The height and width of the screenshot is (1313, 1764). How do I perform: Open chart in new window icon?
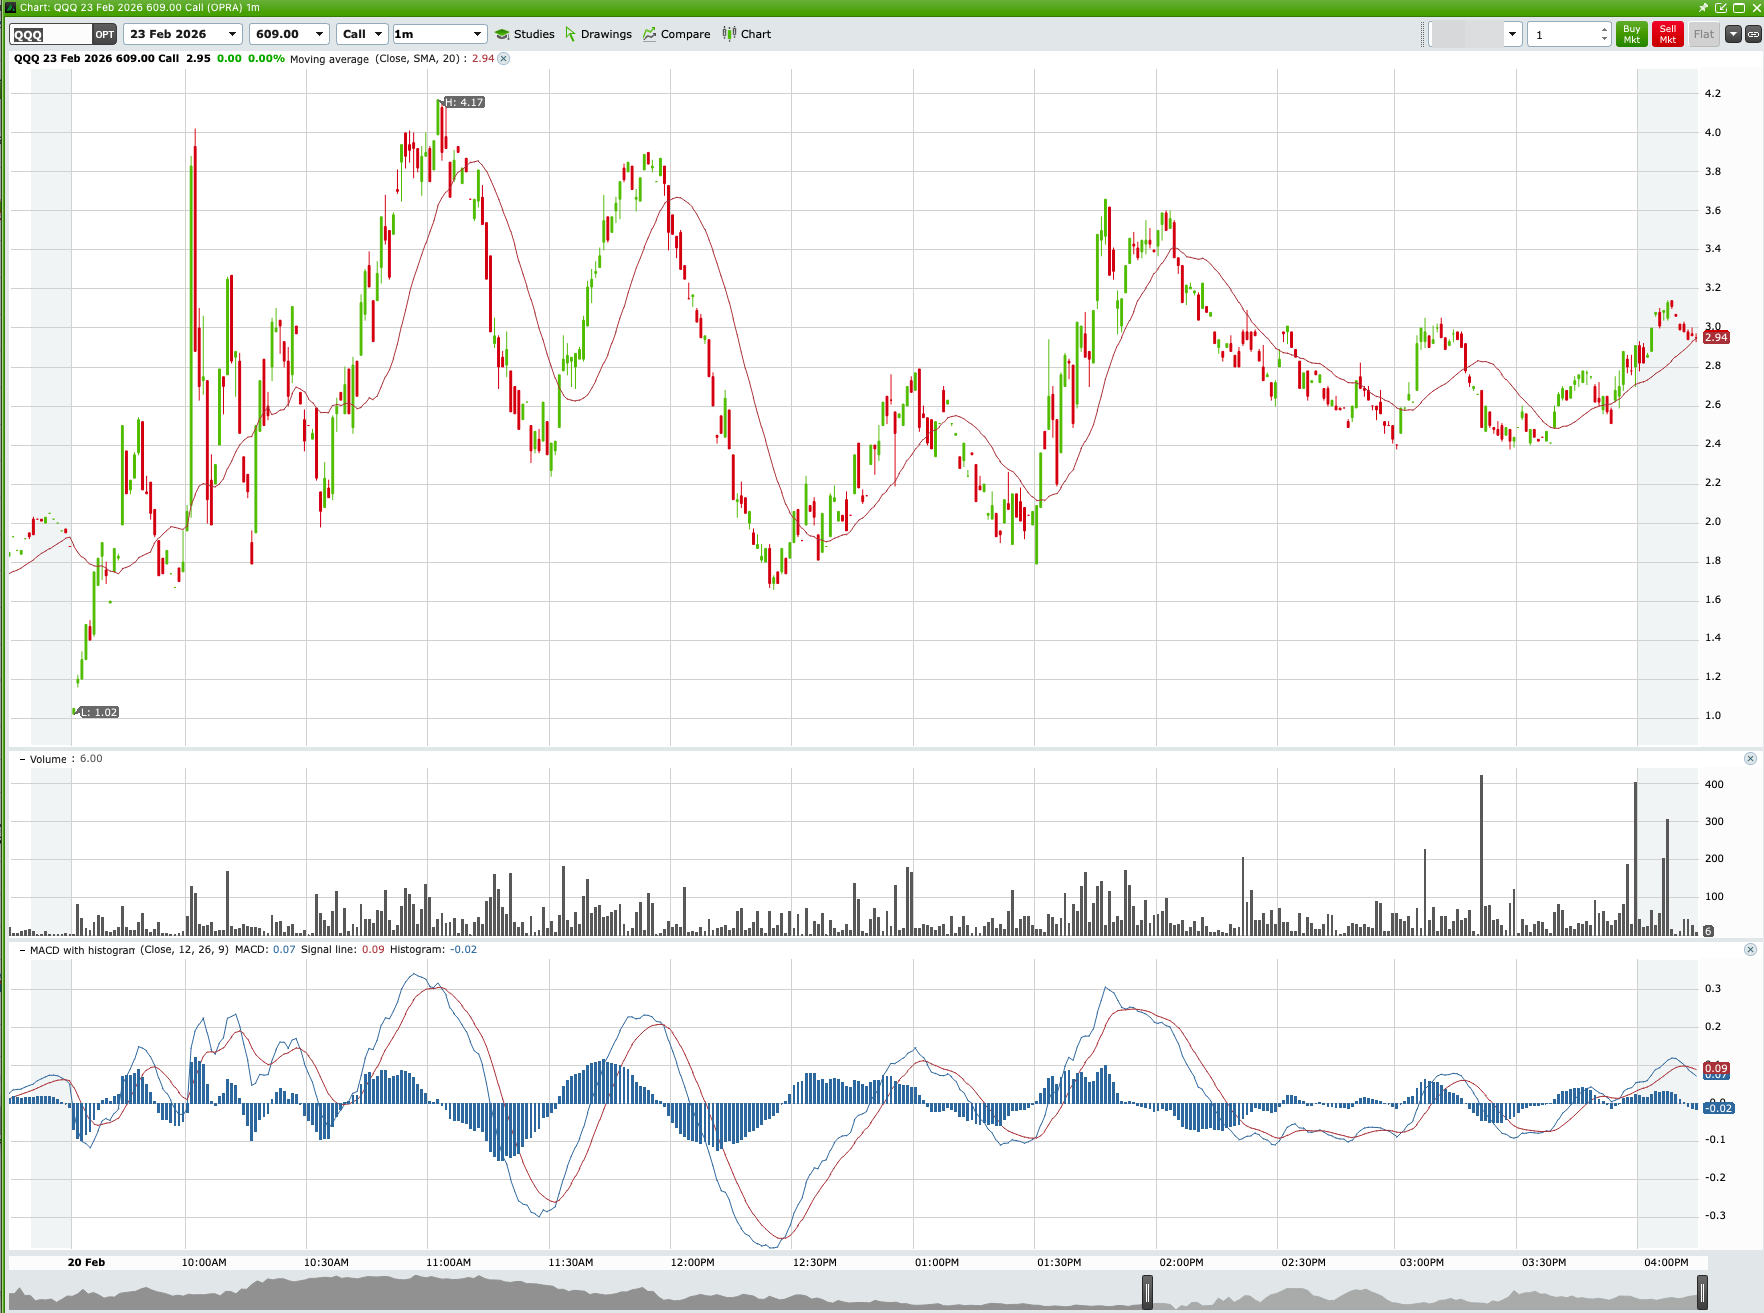click(1720, 7)
